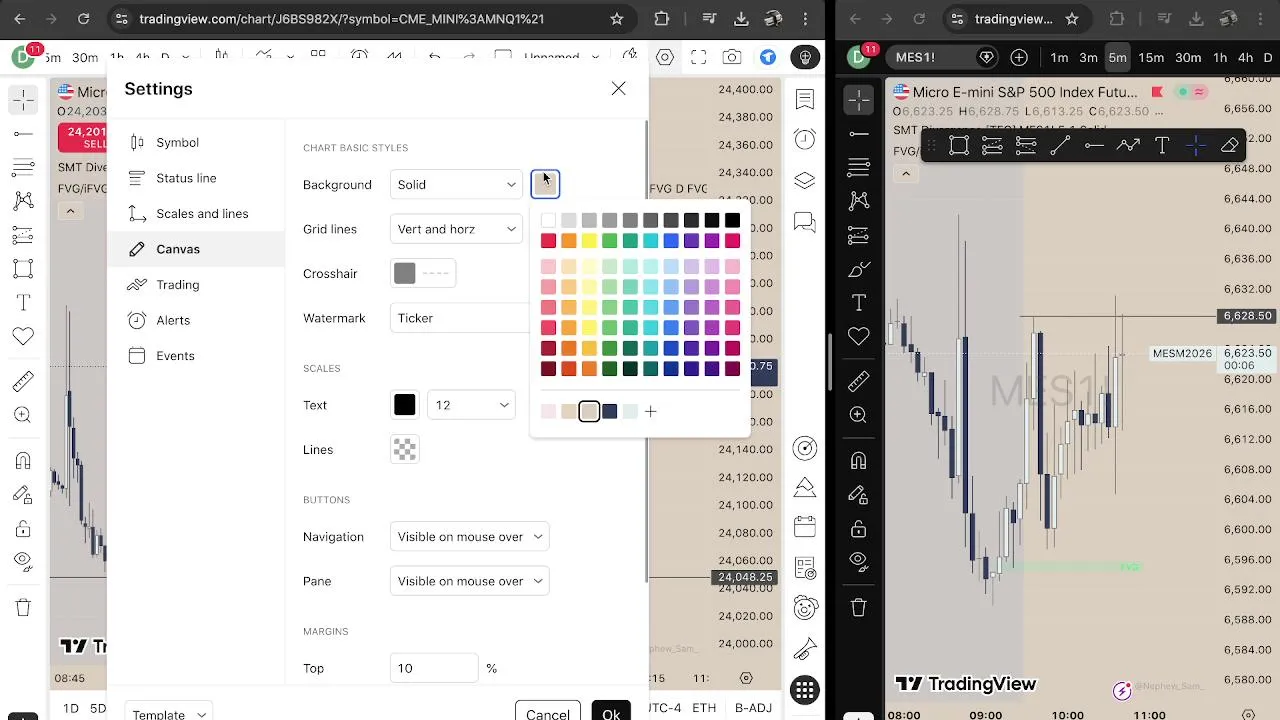The width and height of the screenshot is (1280, 720).
Task: Open the calendar icon in right sidebar
Action: [x=805, y=527]
